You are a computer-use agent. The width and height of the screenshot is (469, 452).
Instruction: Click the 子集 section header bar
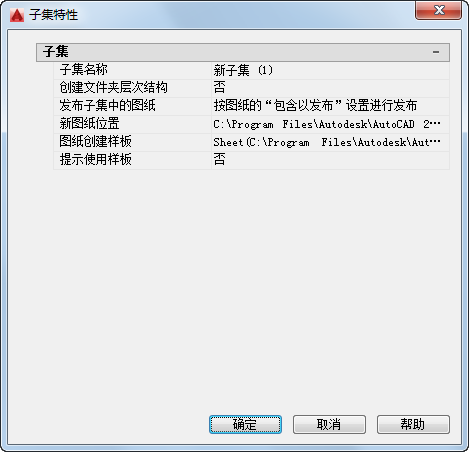[243, 52]
